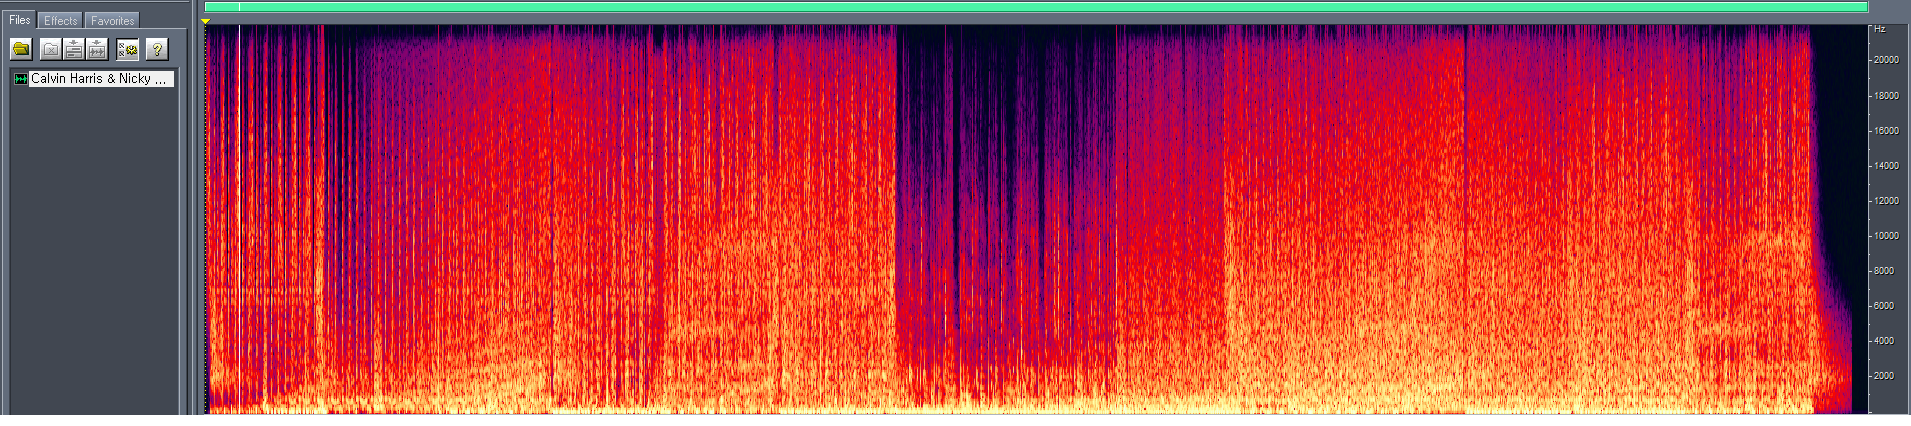Click the 16000 Hz frequency ruler label

tap(1885, 131)
